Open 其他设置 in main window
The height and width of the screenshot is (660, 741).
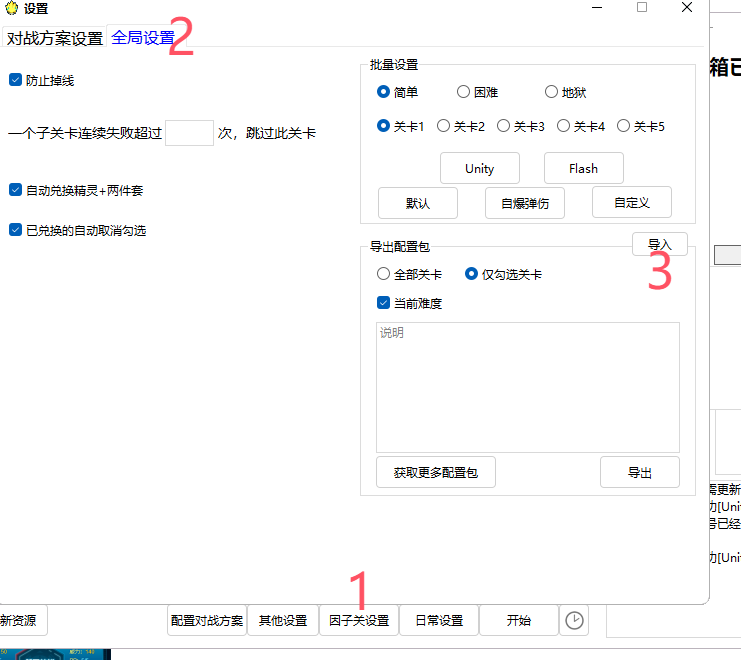(283, 620)
